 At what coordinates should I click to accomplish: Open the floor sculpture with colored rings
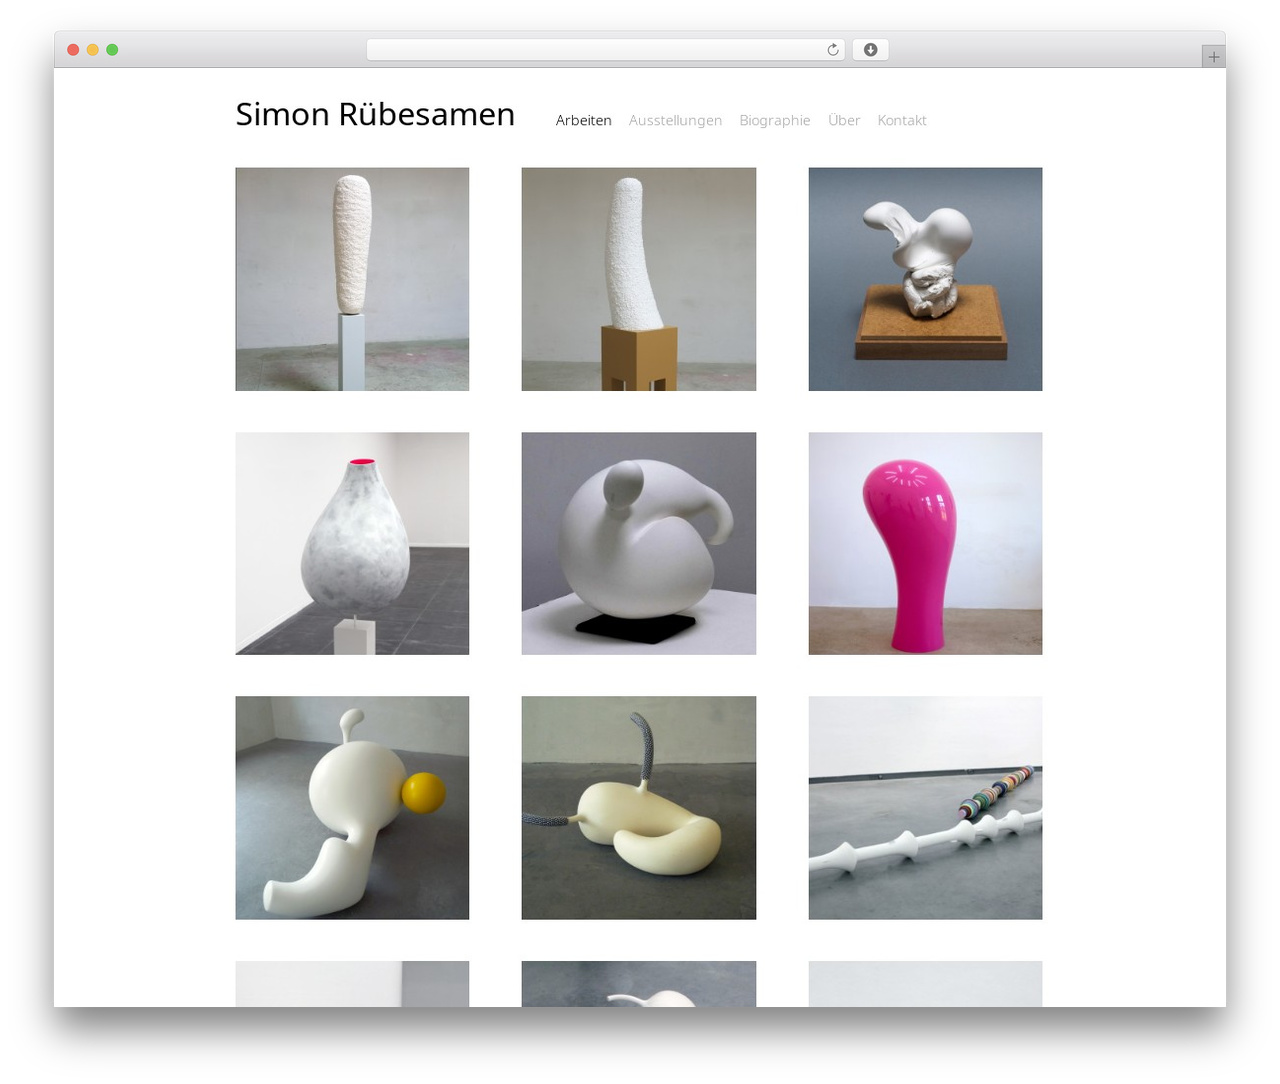(925, 808)
